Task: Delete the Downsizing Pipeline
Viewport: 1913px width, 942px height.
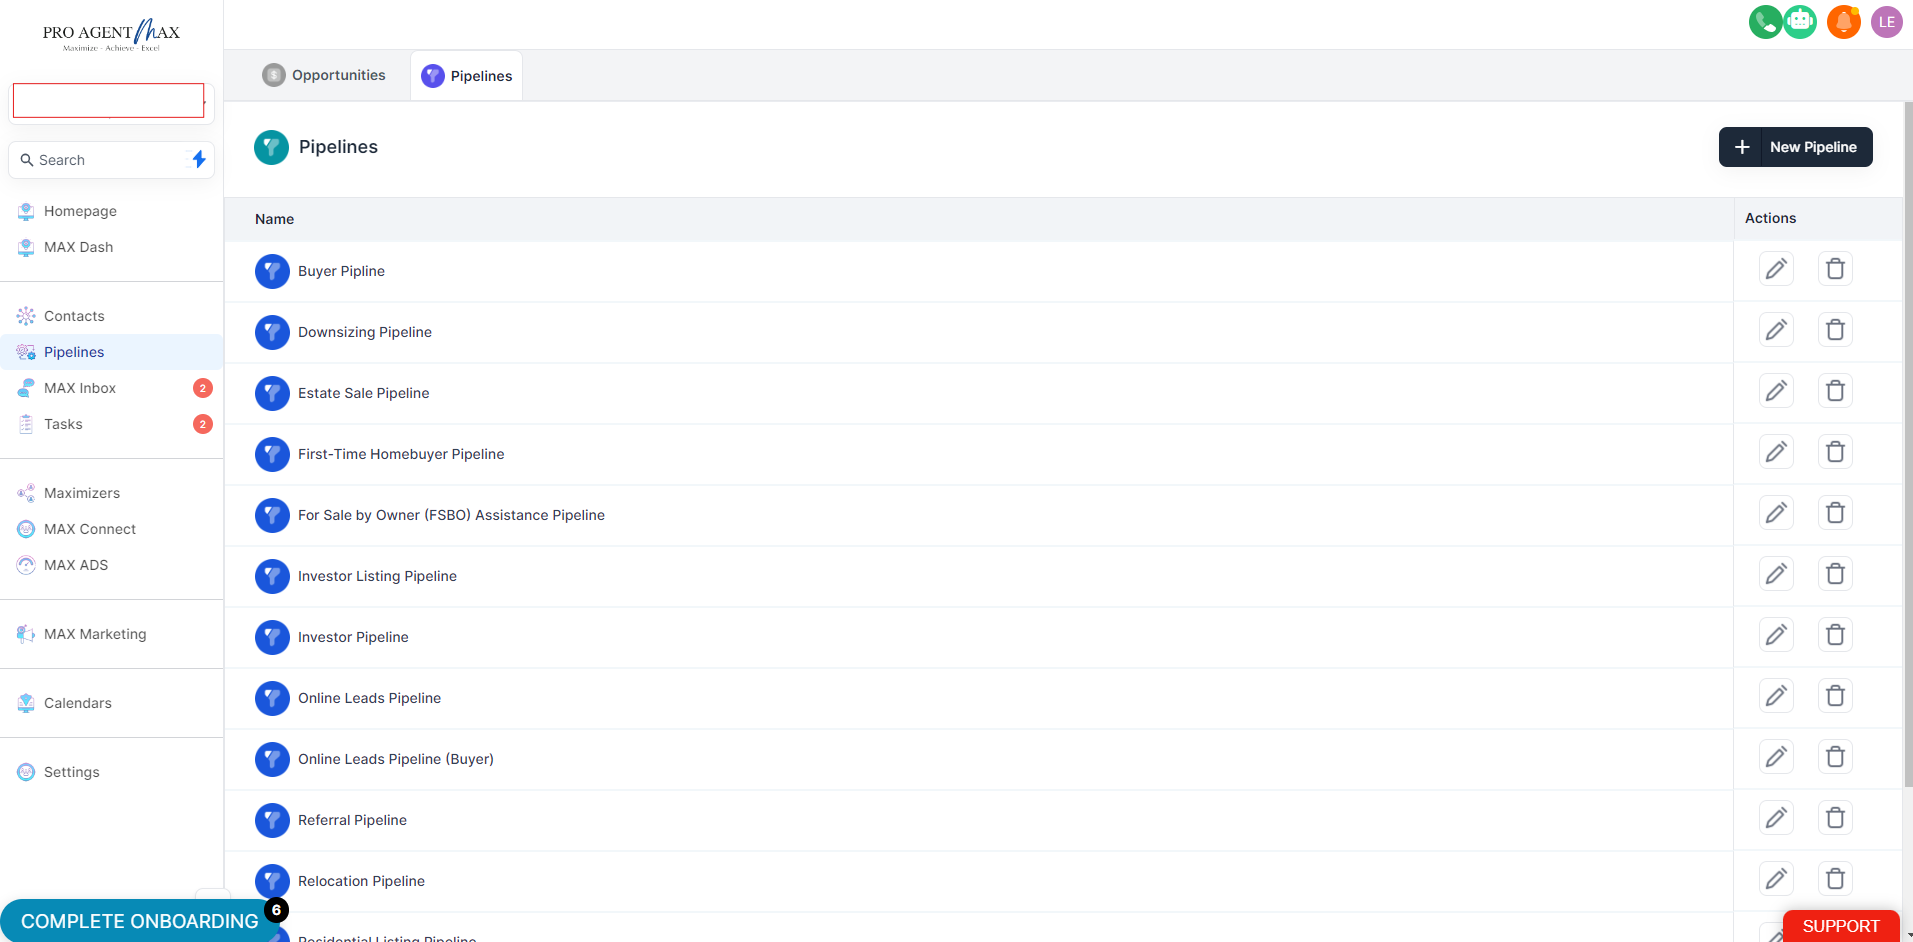Action: pos(1835,330)
